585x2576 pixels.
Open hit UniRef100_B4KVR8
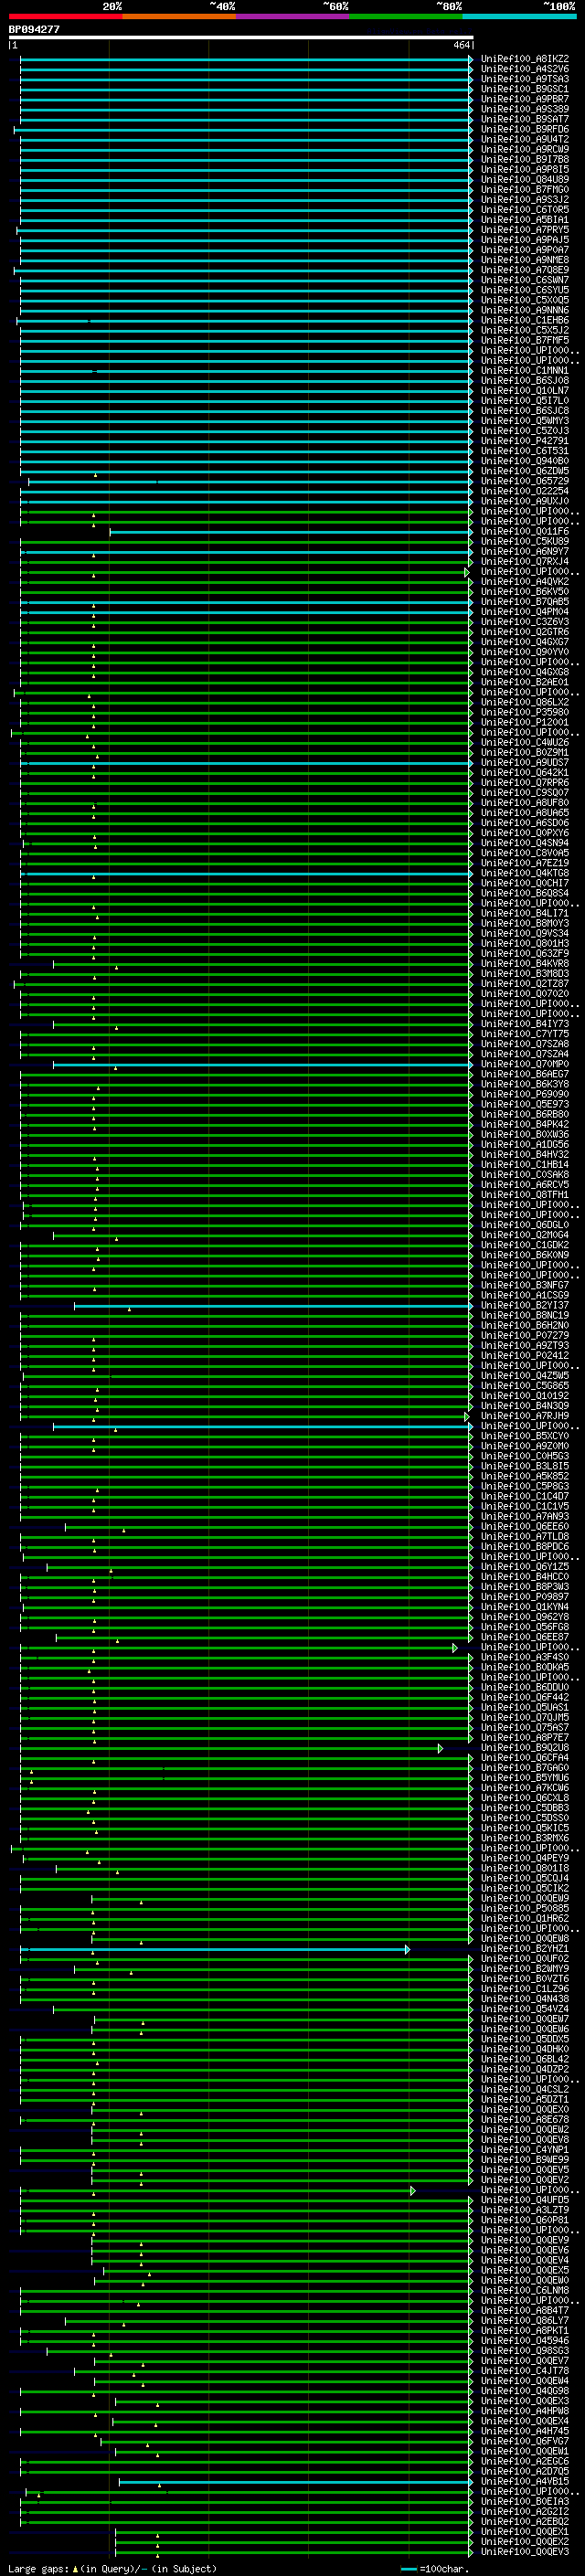click(524, 964)
